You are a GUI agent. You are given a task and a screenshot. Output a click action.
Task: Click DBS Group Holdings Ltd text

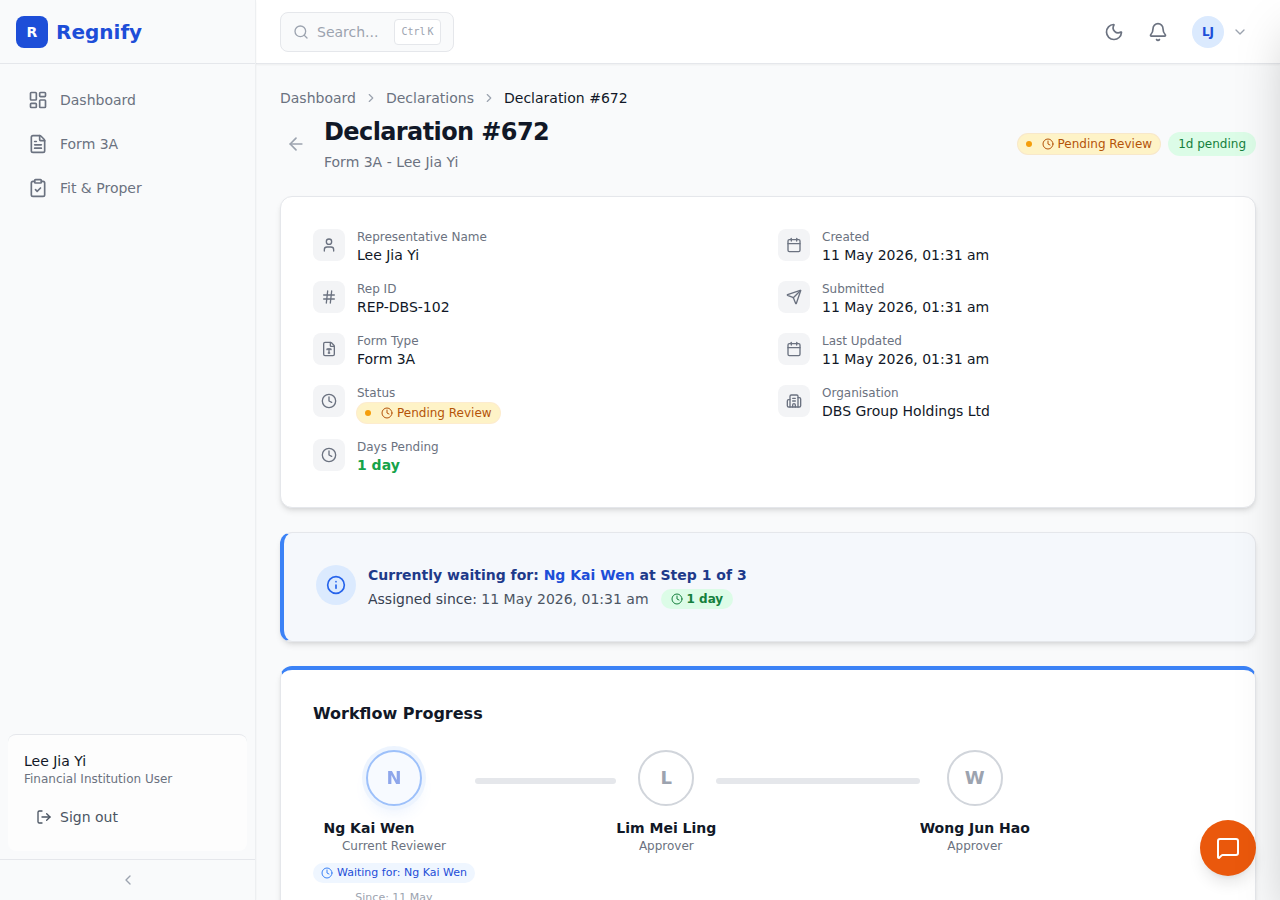tap(906, 411)
